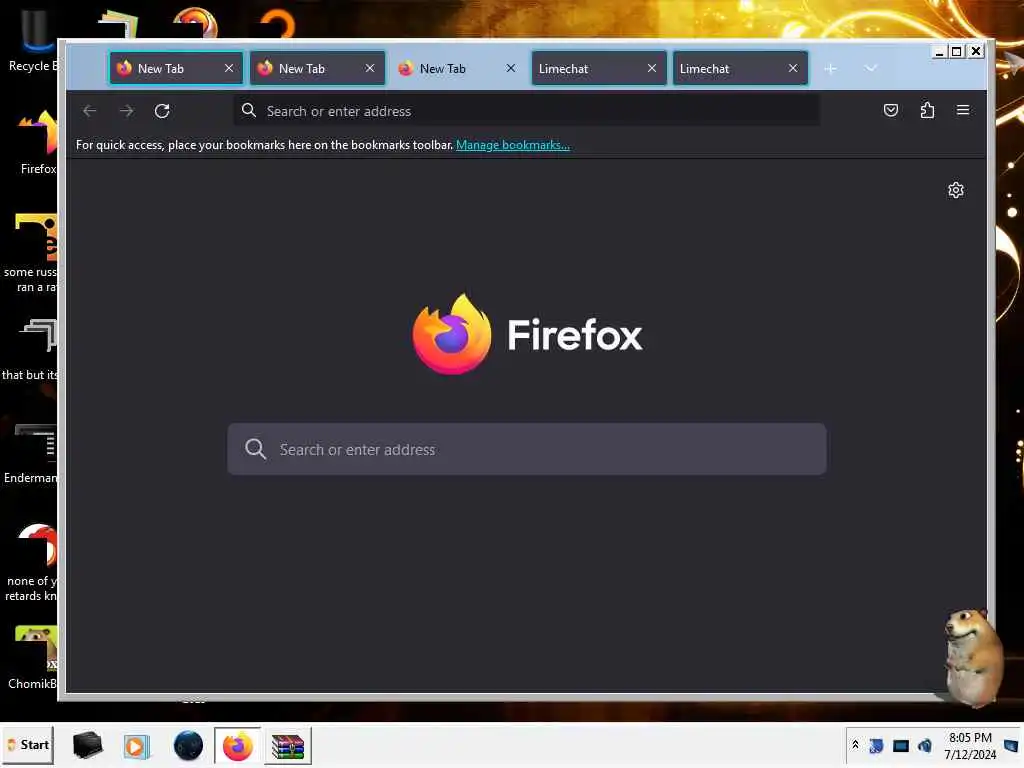The image size is (1024, 768).
Task: Close the third New Tab
Action: click(511, 69)
